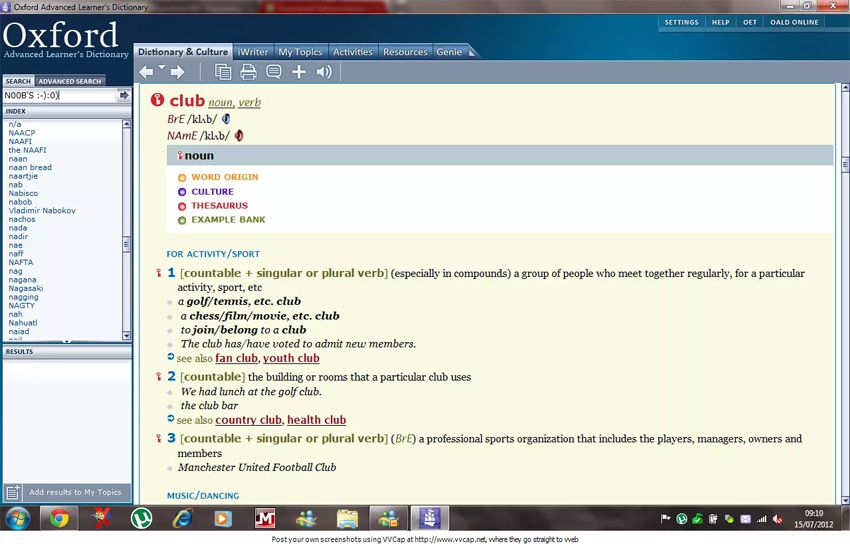Play the NAmE pronunciation of club
This screenshot has height=544, width=850.
pos(239,135)
